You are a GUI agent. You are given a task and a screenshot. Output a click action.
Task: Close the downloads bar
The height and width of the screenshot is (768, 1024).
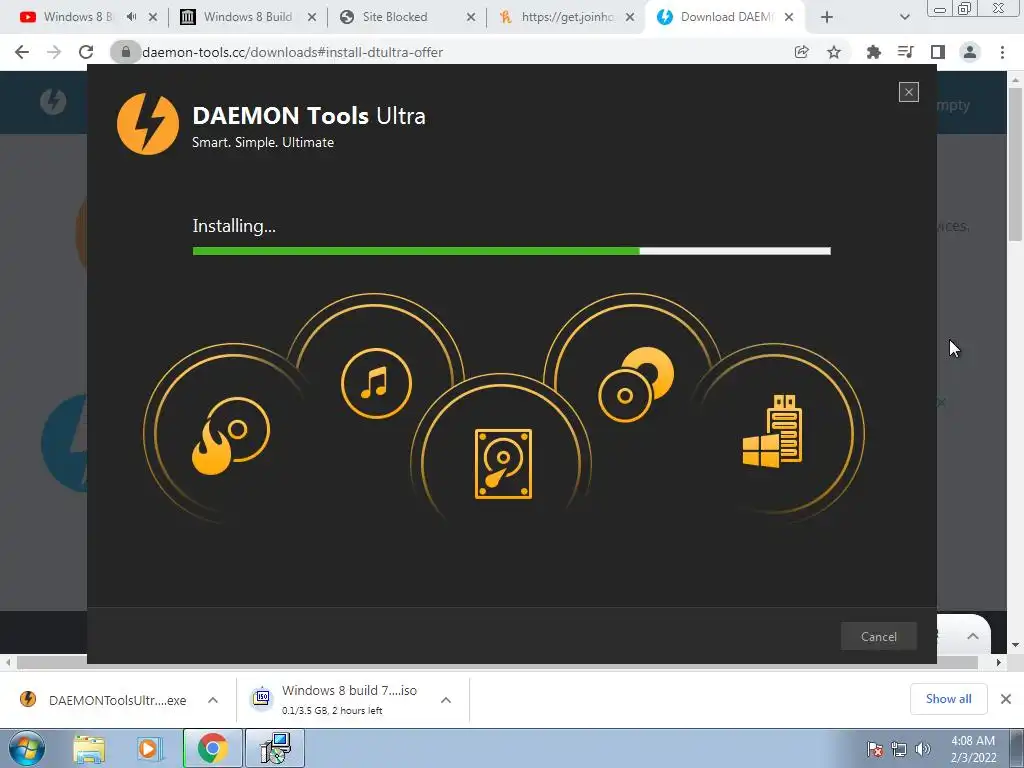pyautogui.click(x=1006, y=699)
